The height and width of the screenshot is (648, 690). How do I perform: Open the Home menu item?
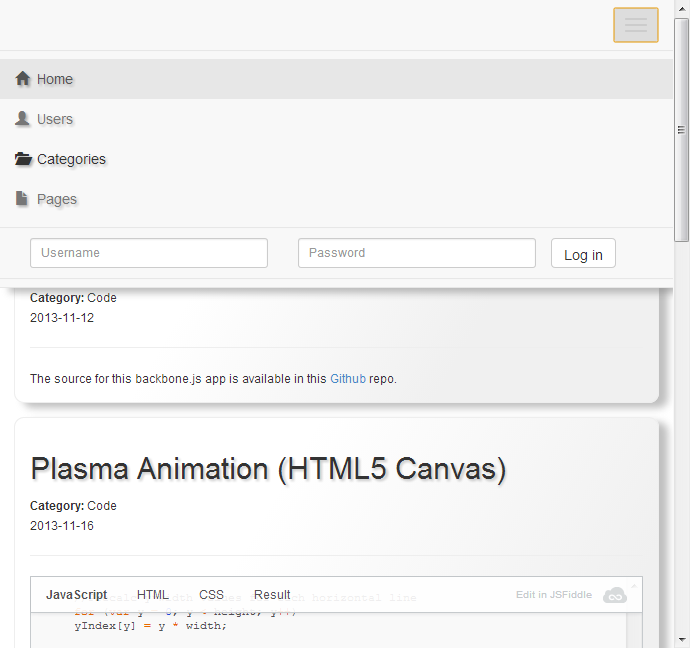pyautogui.click(x=55, y=79)
